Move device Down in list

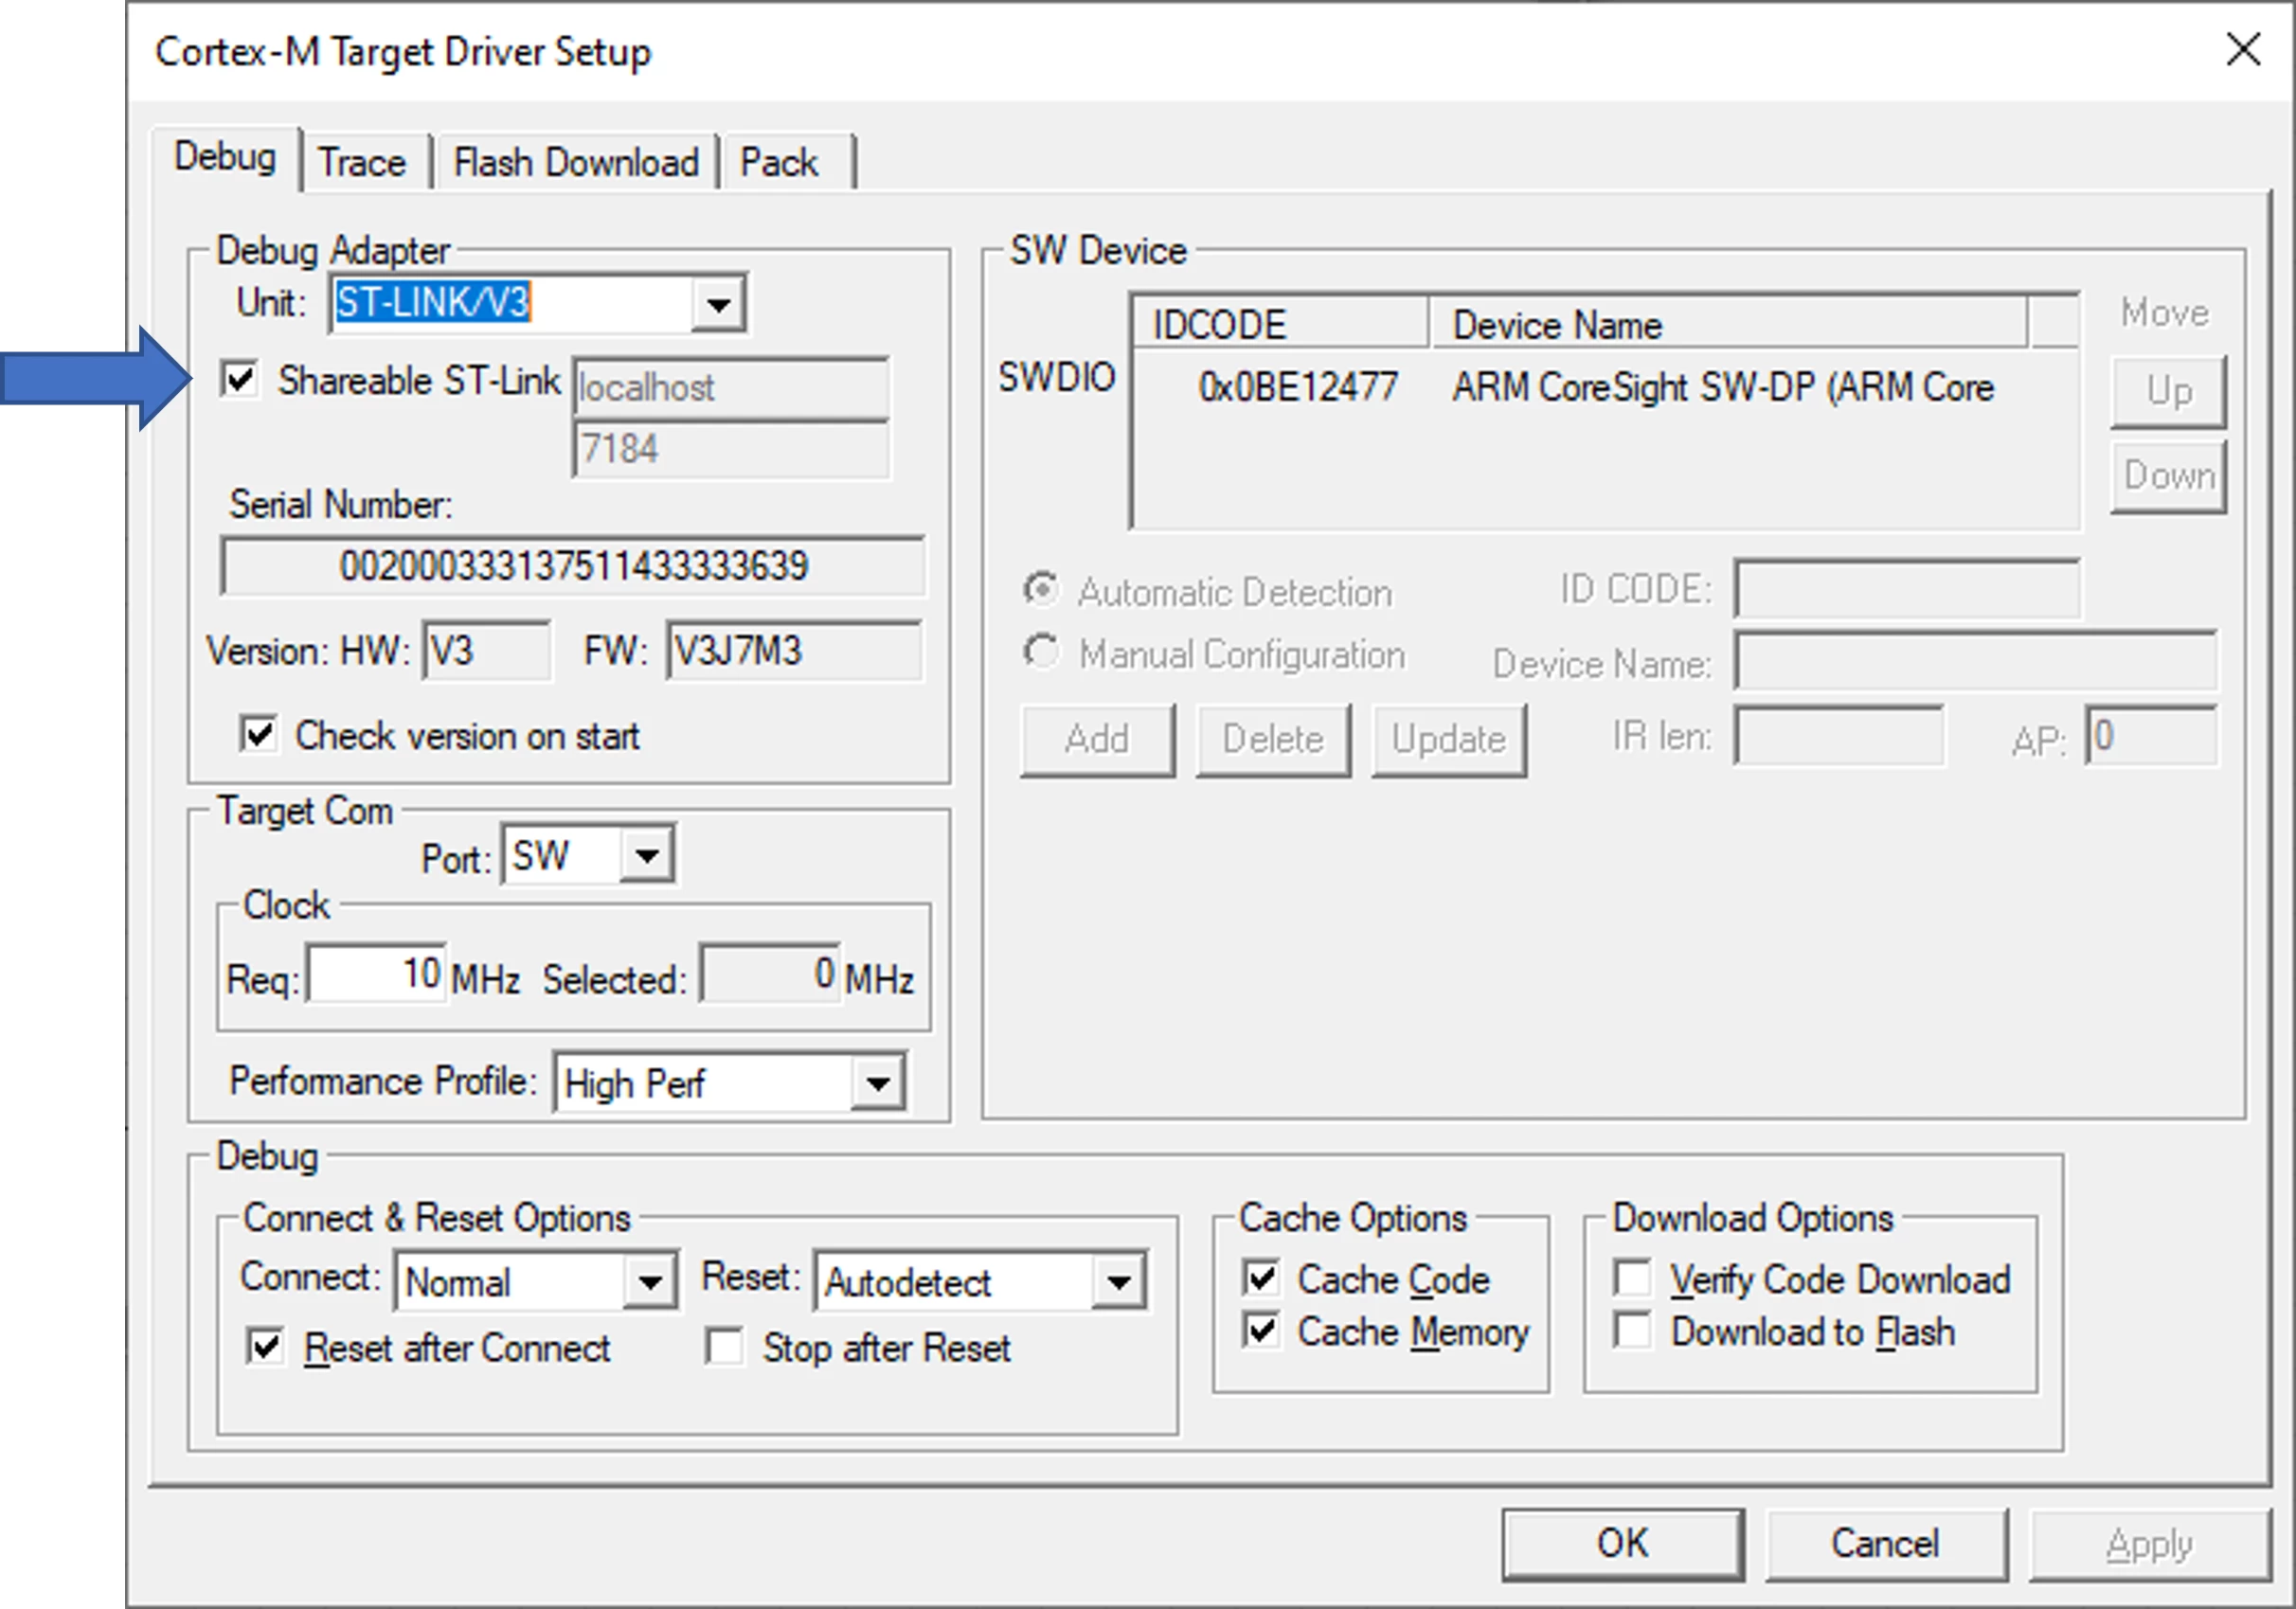[2168, 476]
